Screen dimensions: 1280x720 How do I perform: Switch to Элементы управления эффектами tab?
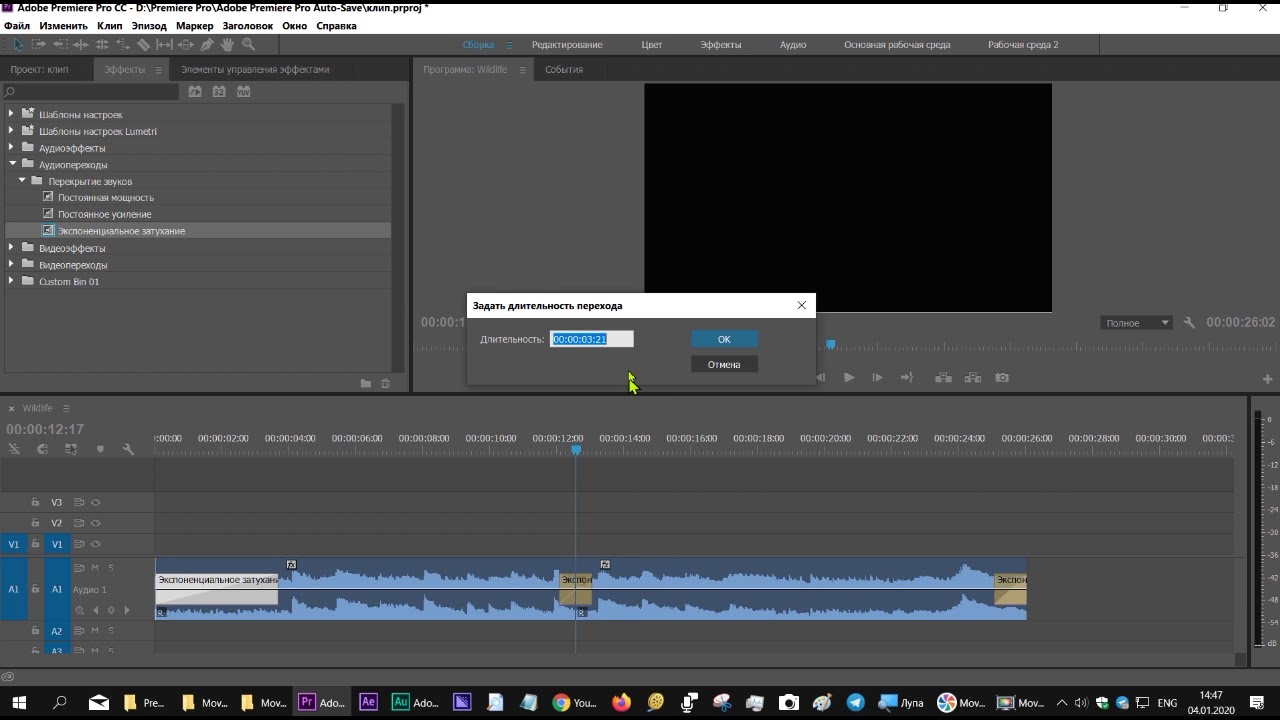tap(255, 69)
